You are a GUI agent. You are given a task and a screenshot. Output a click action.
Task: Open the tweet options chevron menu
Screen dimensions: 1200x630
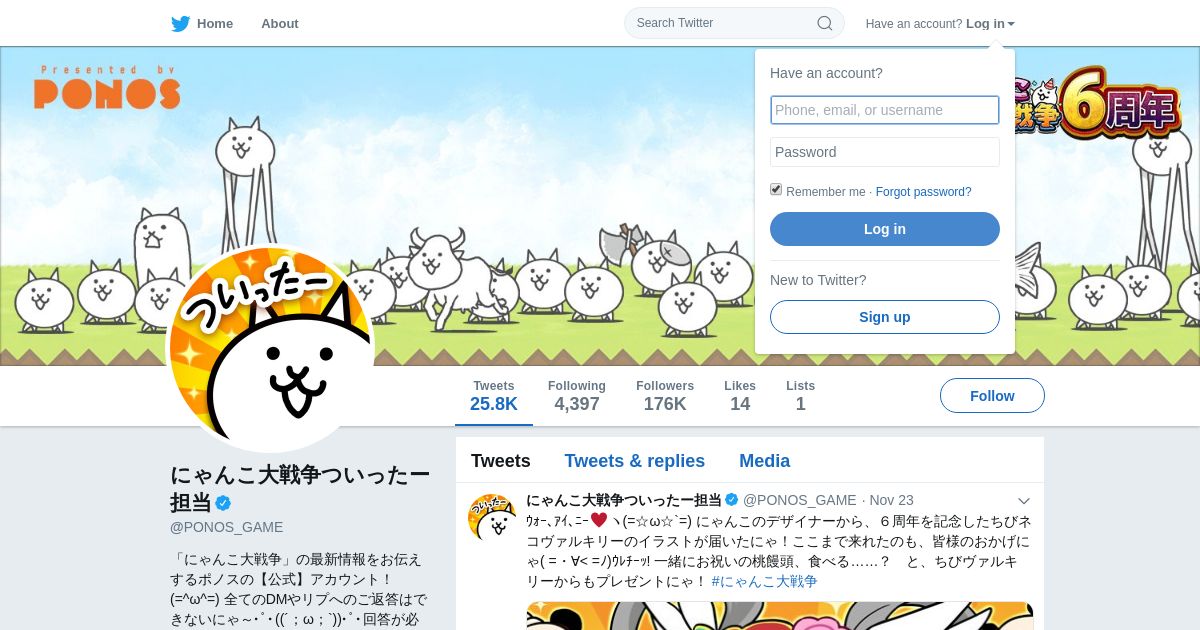[1024, 500]
